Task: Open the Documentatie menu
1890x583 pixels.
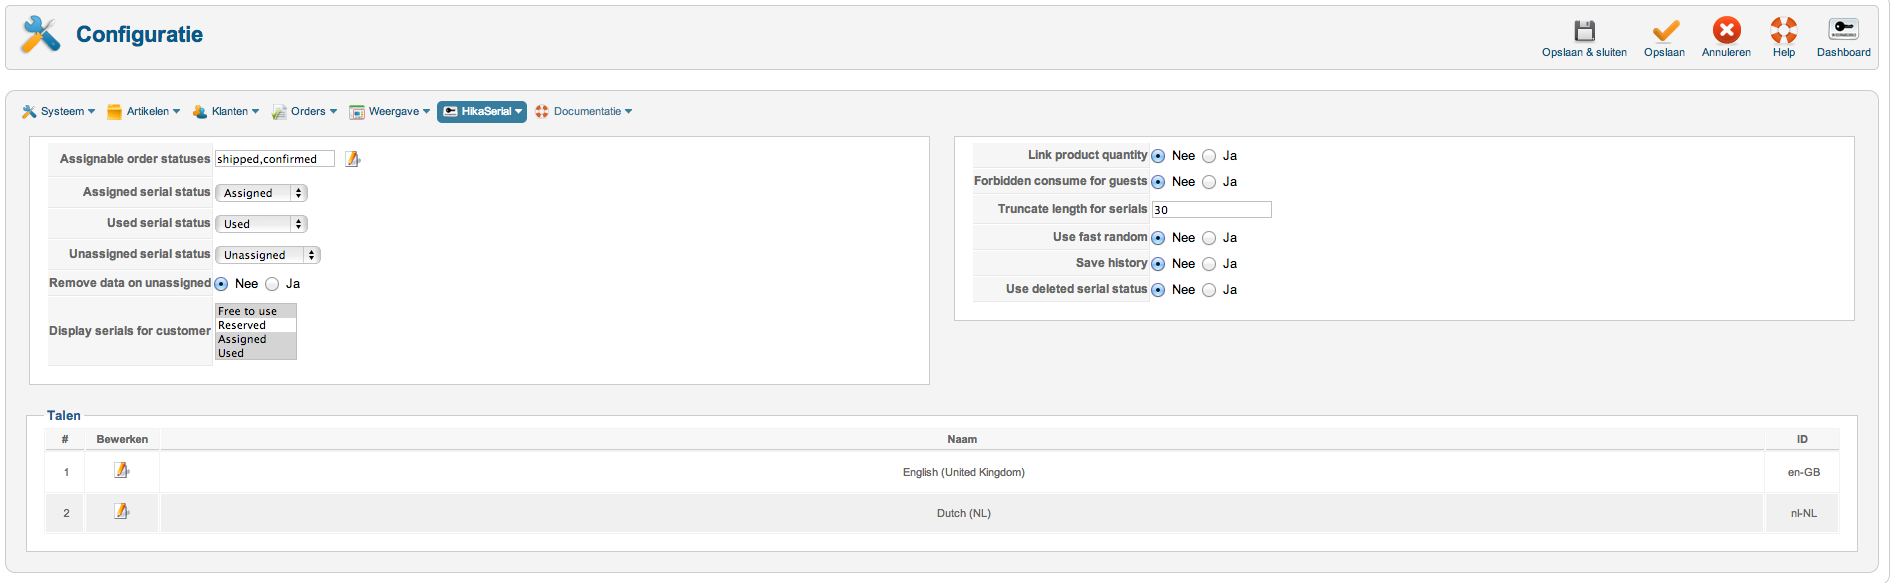Action: coord(584,112)
